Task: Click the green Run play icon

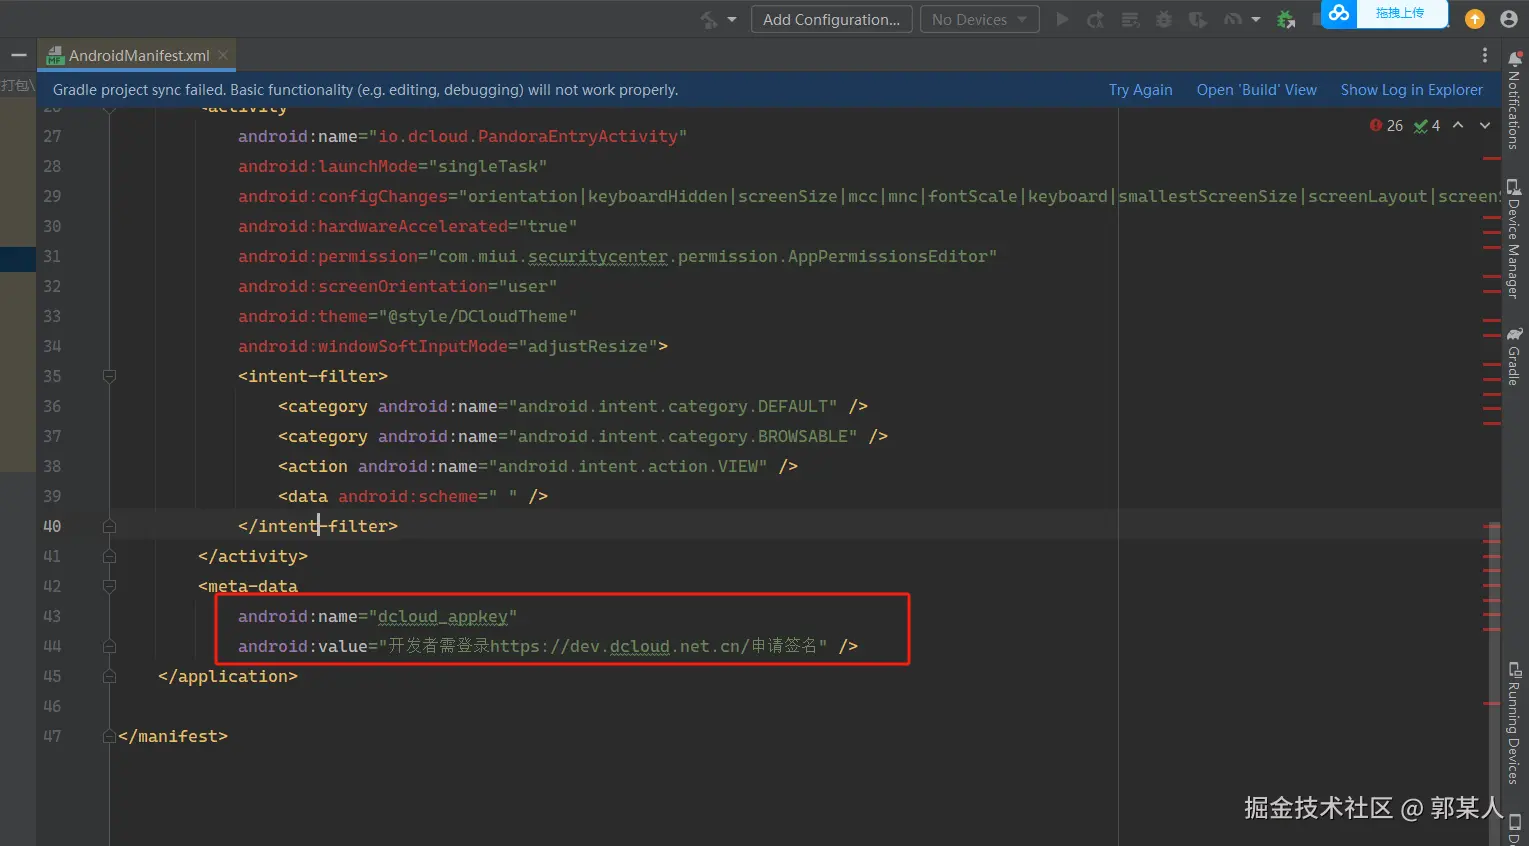Action: pos(1062,19)
